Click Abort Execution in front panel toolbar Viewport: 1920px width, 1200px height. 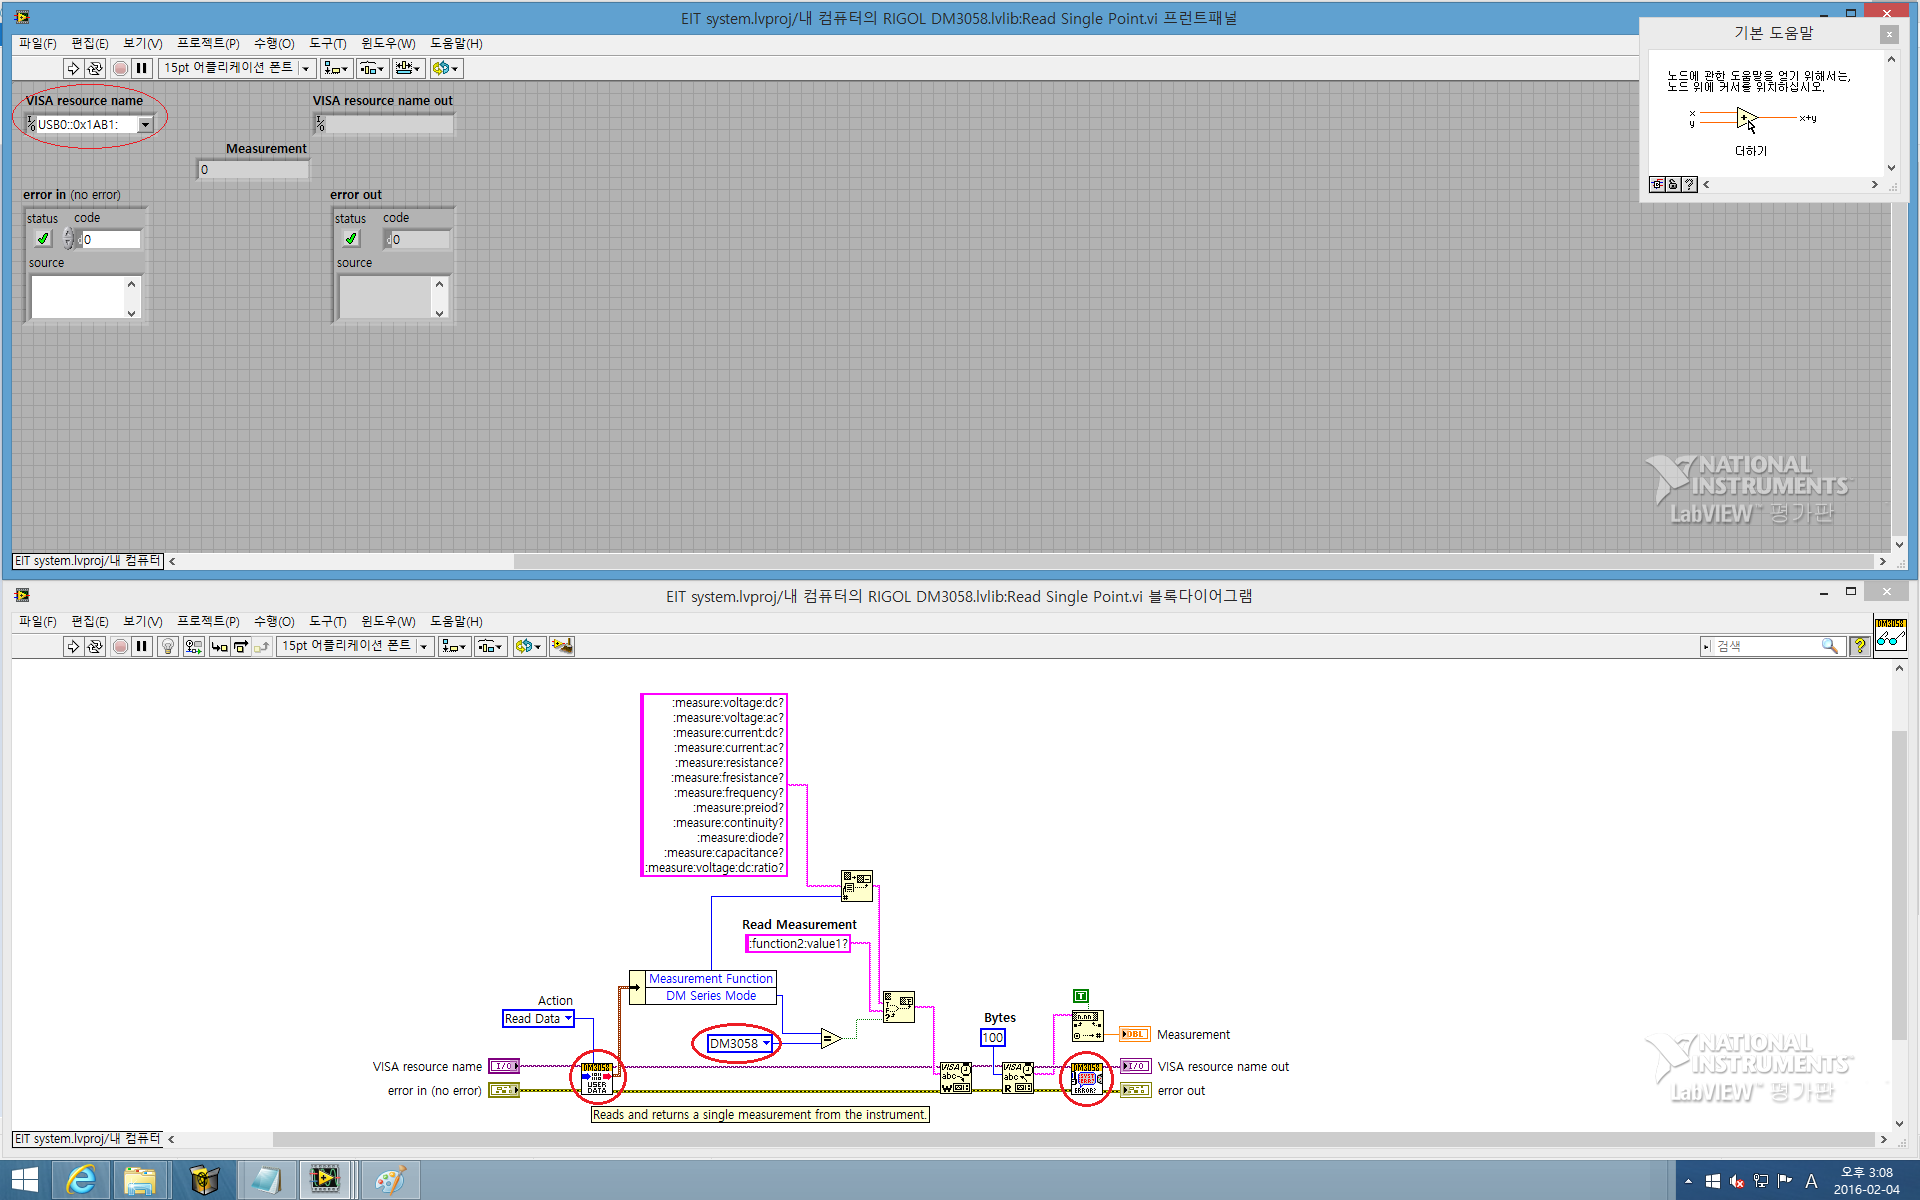120,68
